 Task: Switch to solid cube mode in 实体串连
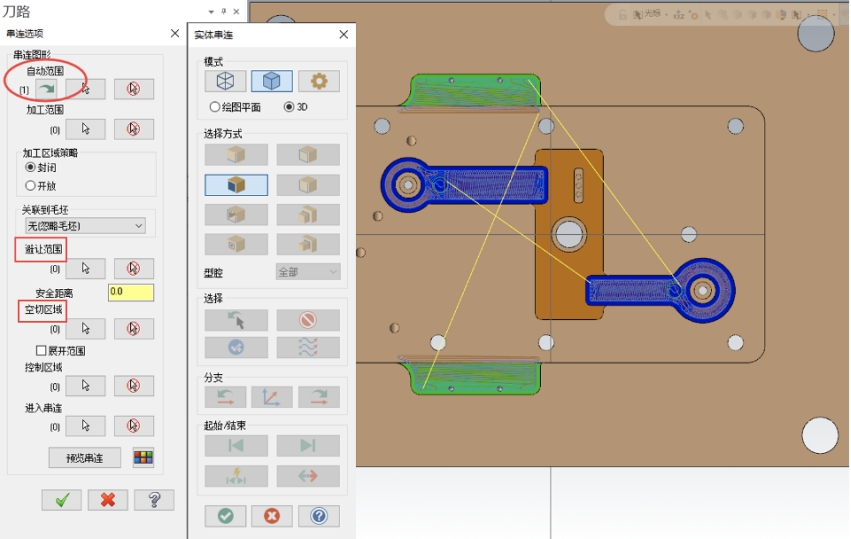click(271, 81)
